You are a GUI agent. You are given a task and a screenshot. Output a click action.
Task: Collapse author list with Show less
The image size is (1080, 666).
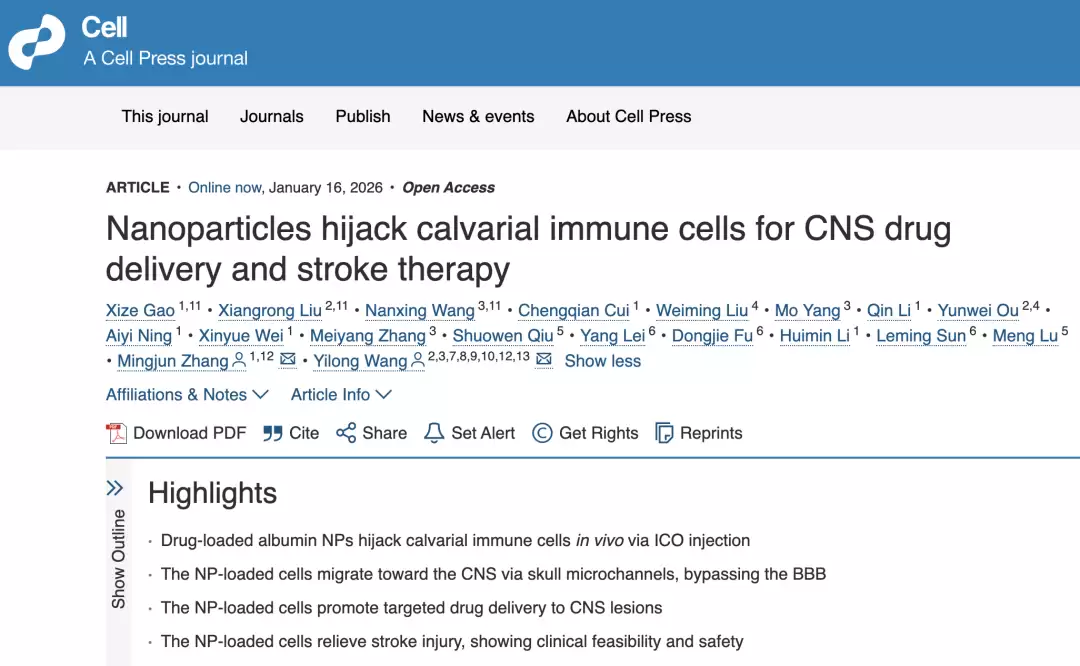602,361
